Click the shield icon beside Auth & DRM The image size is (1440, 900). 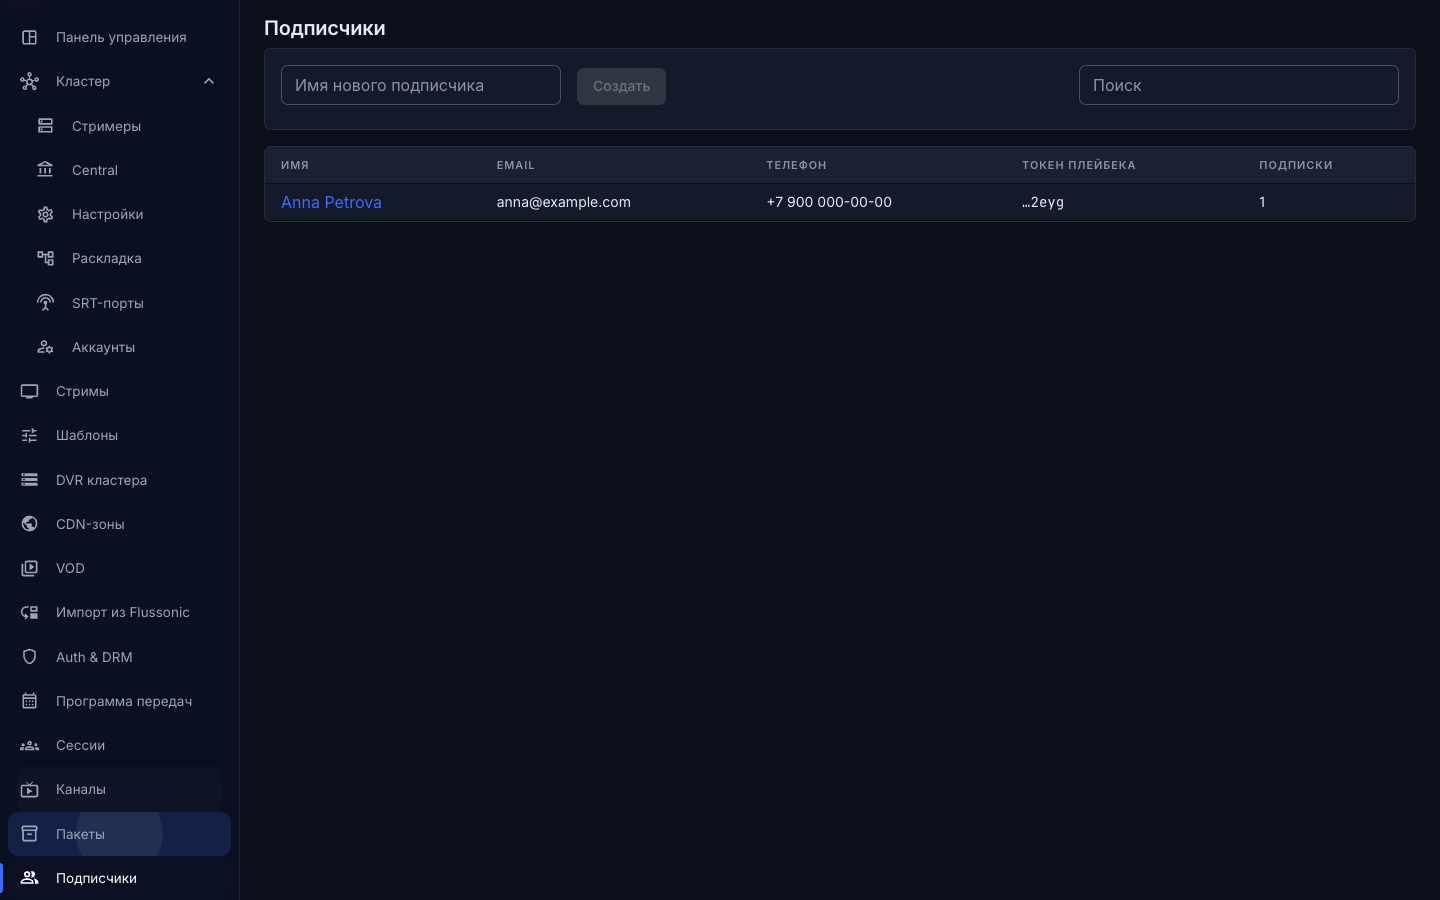pyautogui.click(x=30, y=657)
